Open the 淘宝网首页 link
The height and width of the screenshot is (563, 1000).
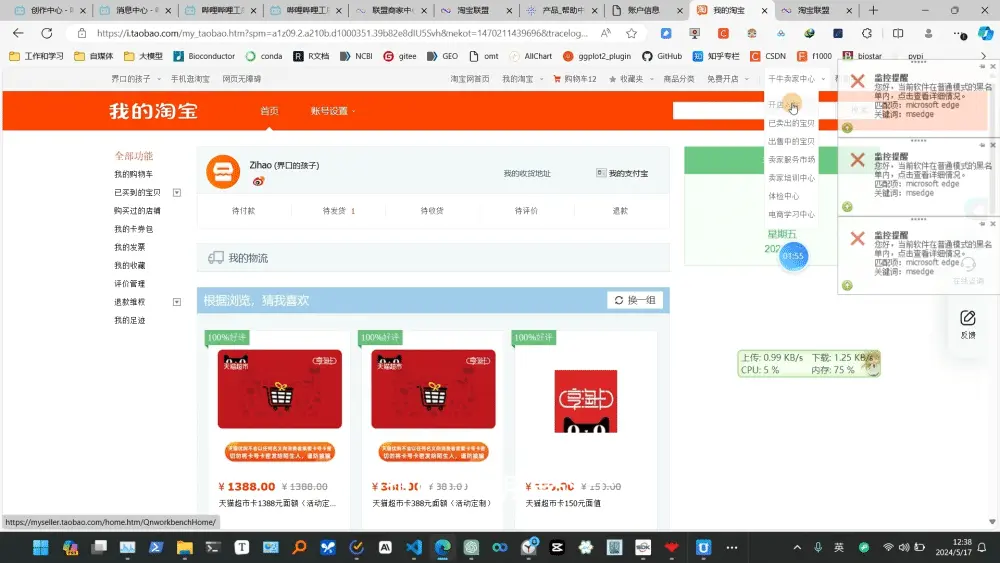click(x=470, y=79)
